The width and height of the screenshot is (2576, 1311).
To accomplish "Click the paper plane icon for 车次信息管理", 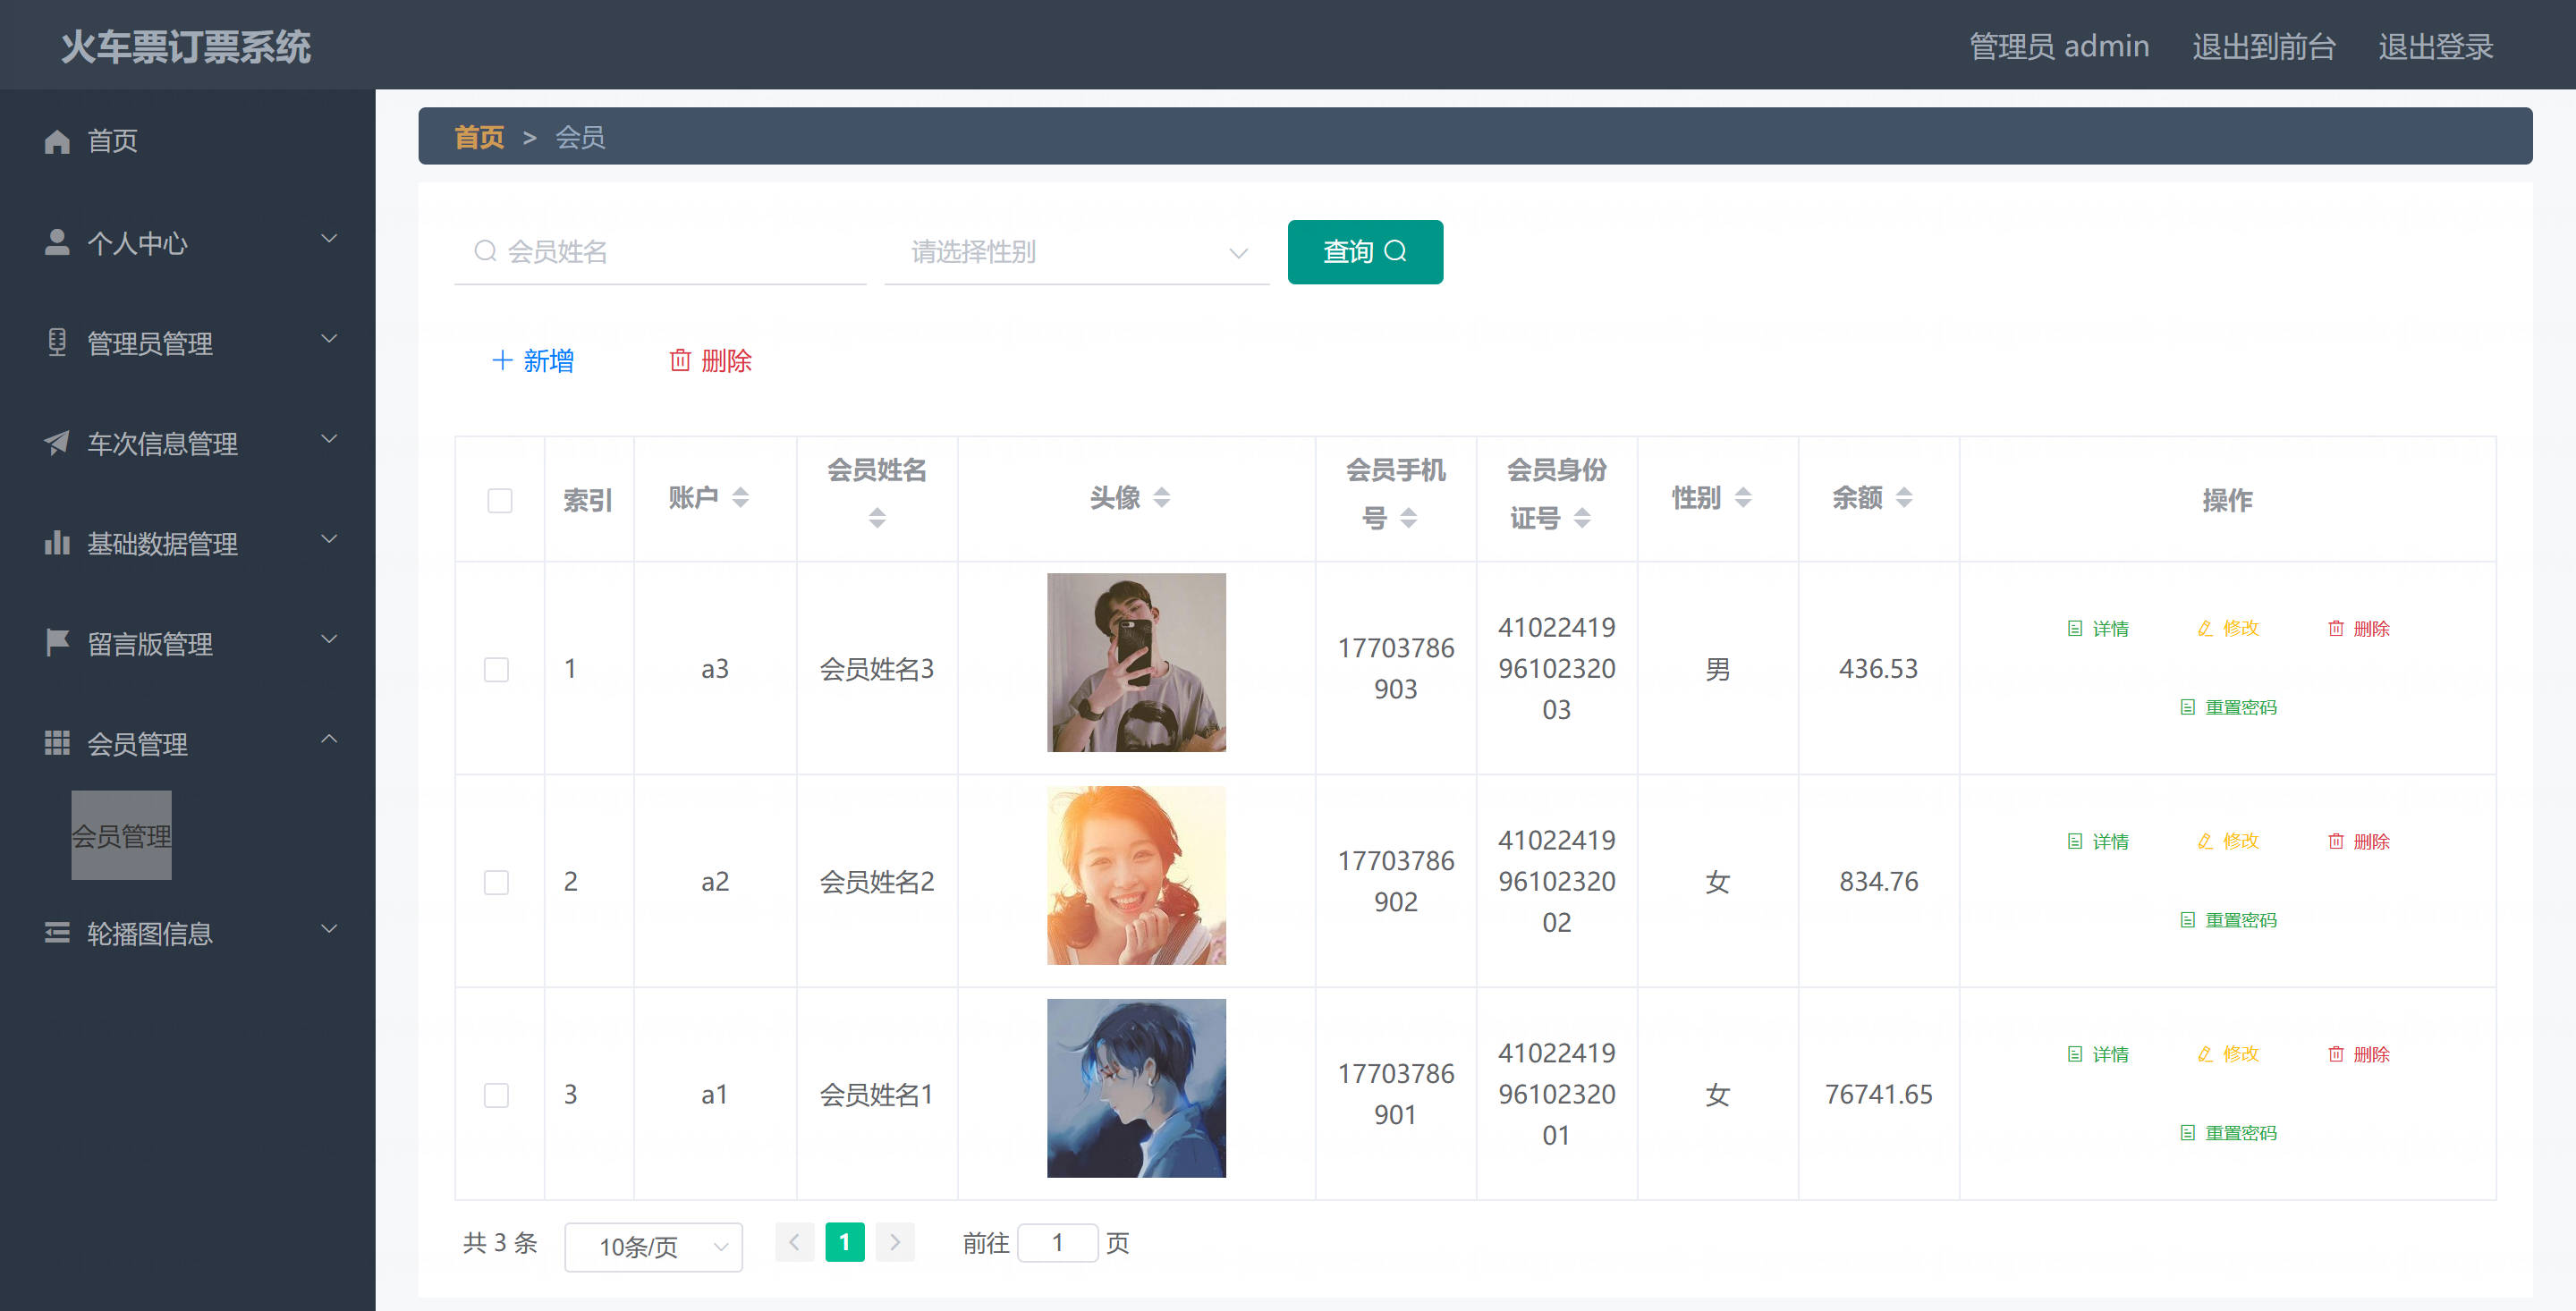I will [57, 442].
